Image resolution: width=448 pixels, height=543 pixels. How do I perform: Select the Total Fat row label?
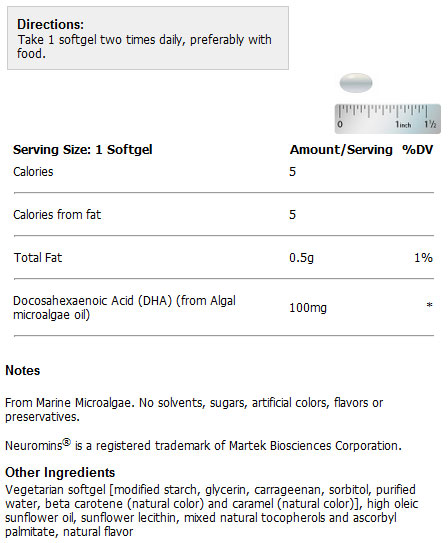pyautogui.click(x=38, y=258)
